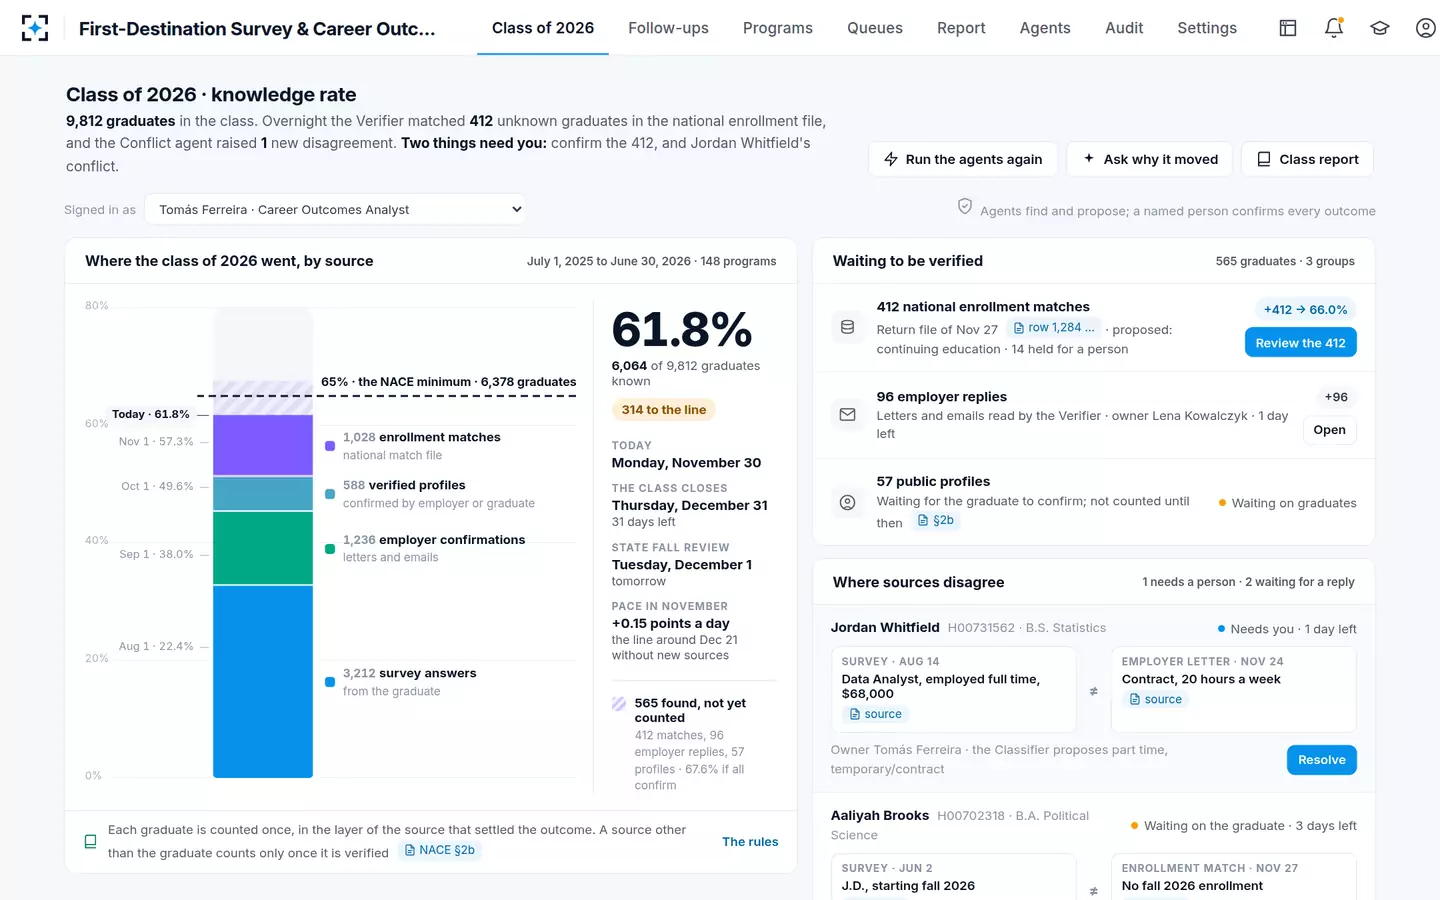Open the employer replies group

[1329, 430]
